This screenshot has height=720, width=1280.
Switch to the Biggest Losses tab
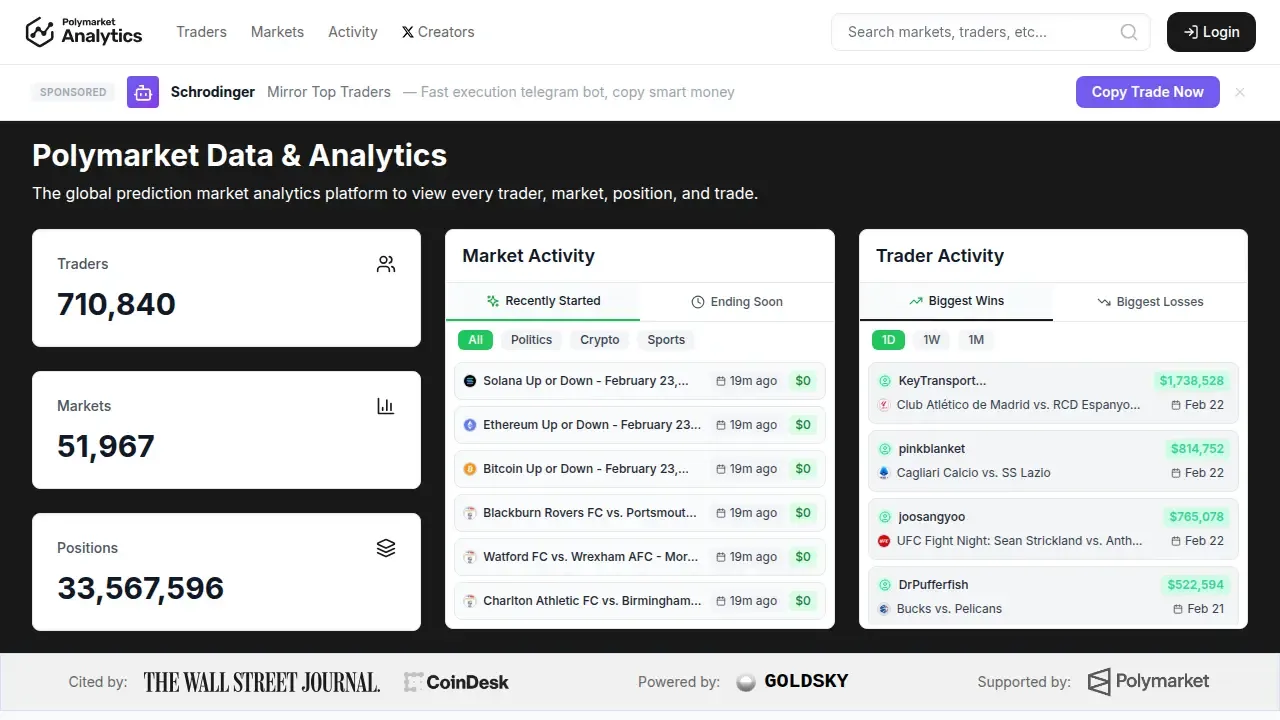[x=1150, y=302]
